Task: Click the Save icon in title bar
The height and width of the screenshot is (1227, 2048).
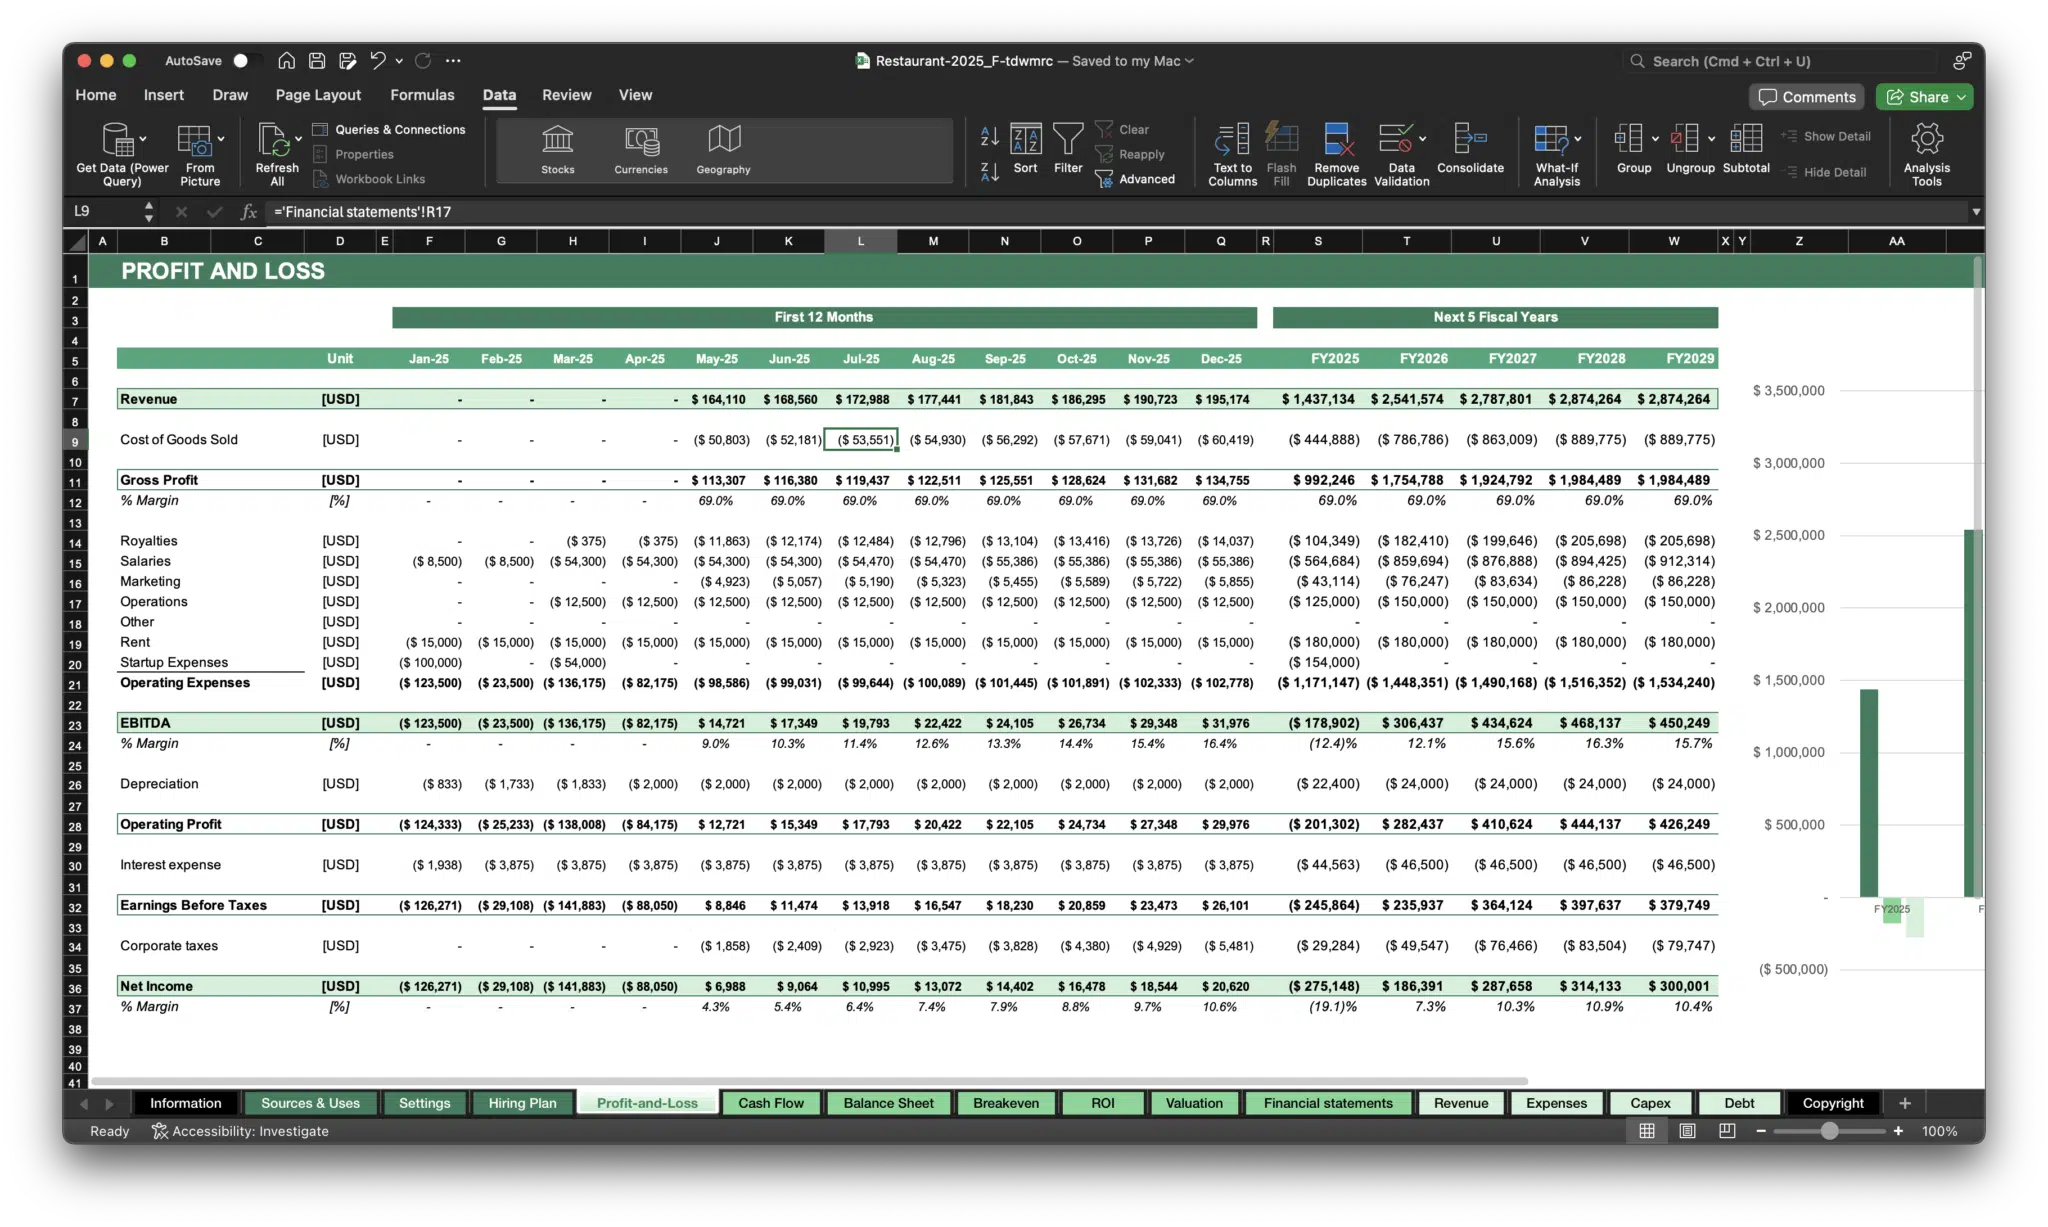Action: (x=317, y=61)
